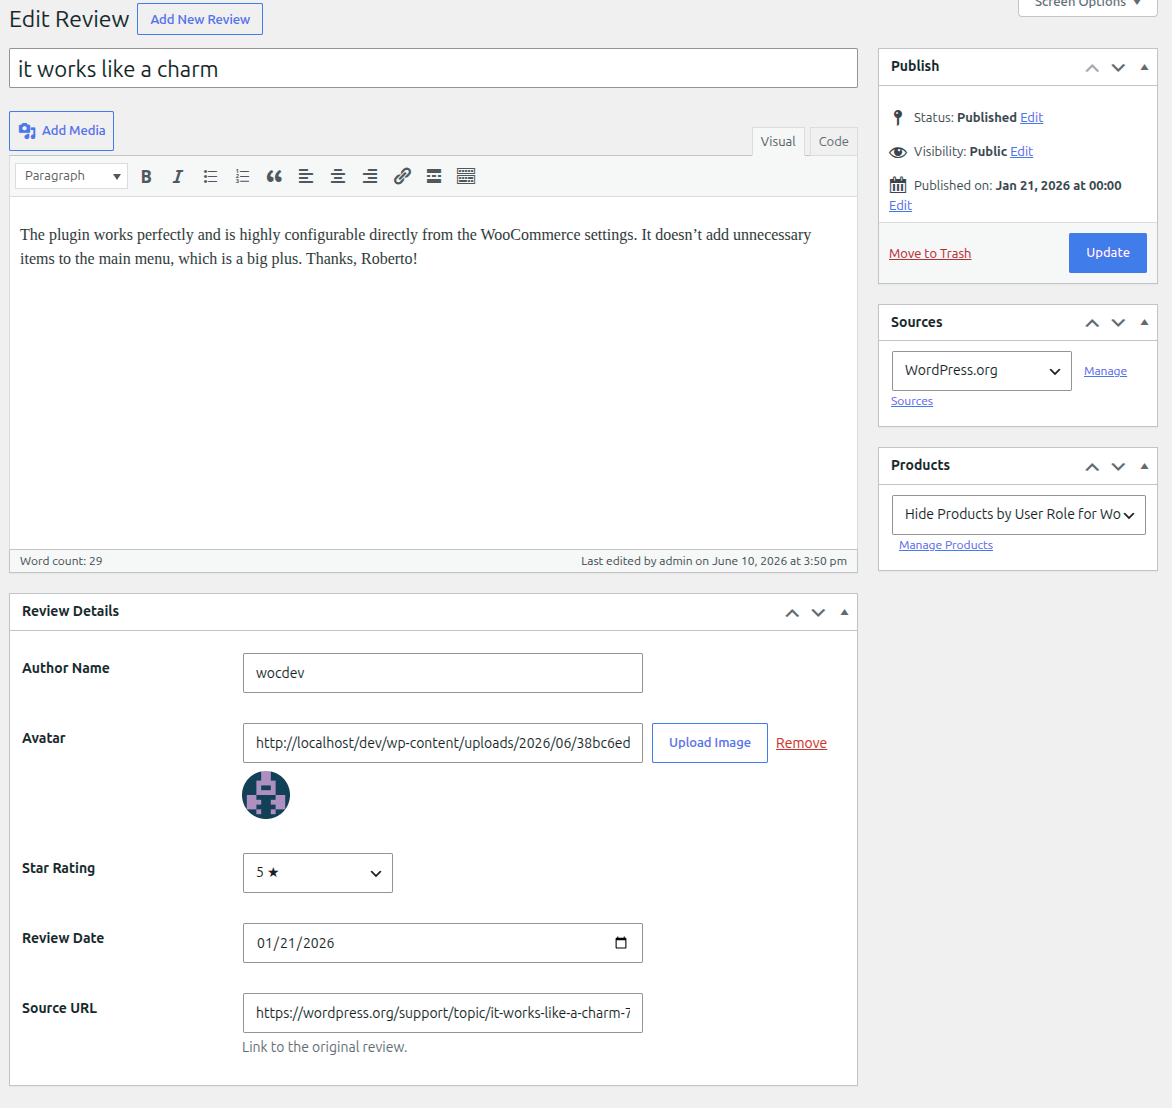Move Review Details panel down
Viewport: 1172px width, 1108px height.
point(818,612)
